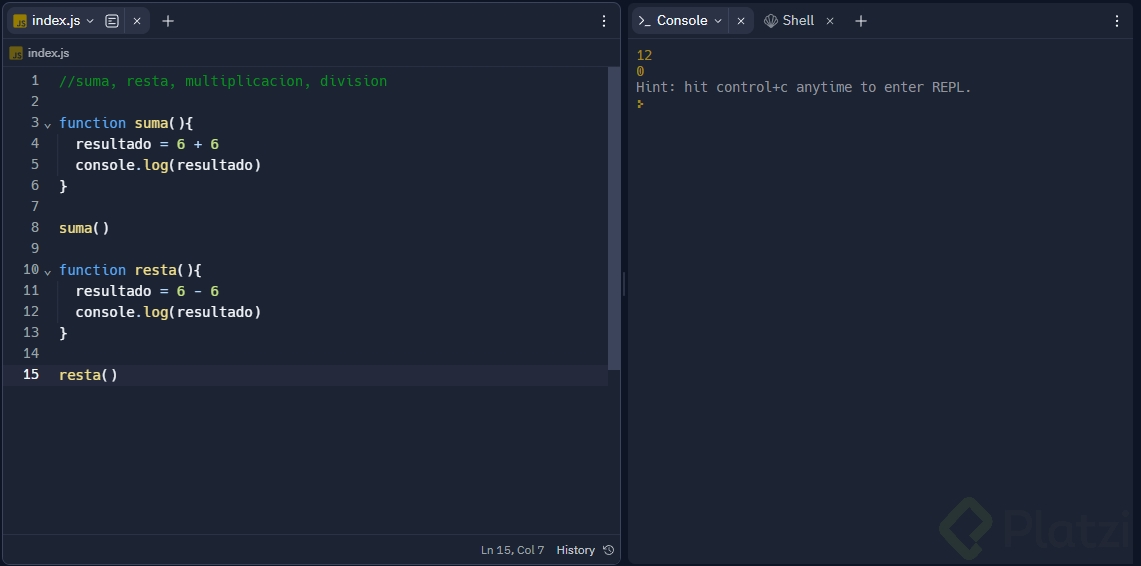The width and height of the screenshot is (1141, 566).
Task: Close the index.js tab
Action: pos(137,21)
